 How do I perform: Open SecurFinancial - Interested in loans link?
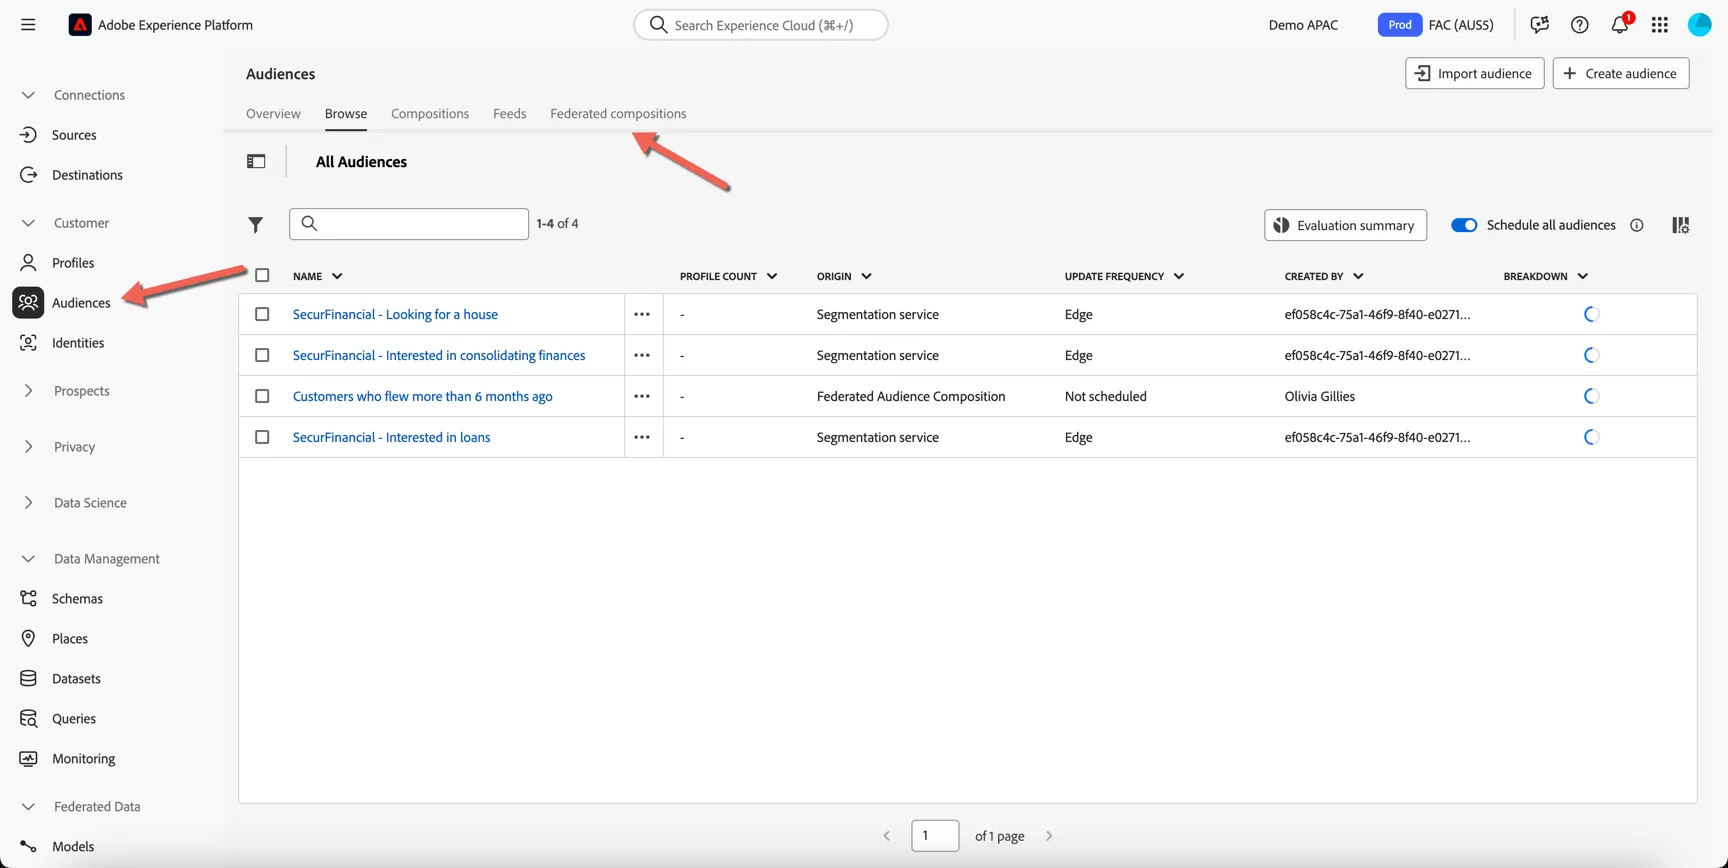(391, 437)
